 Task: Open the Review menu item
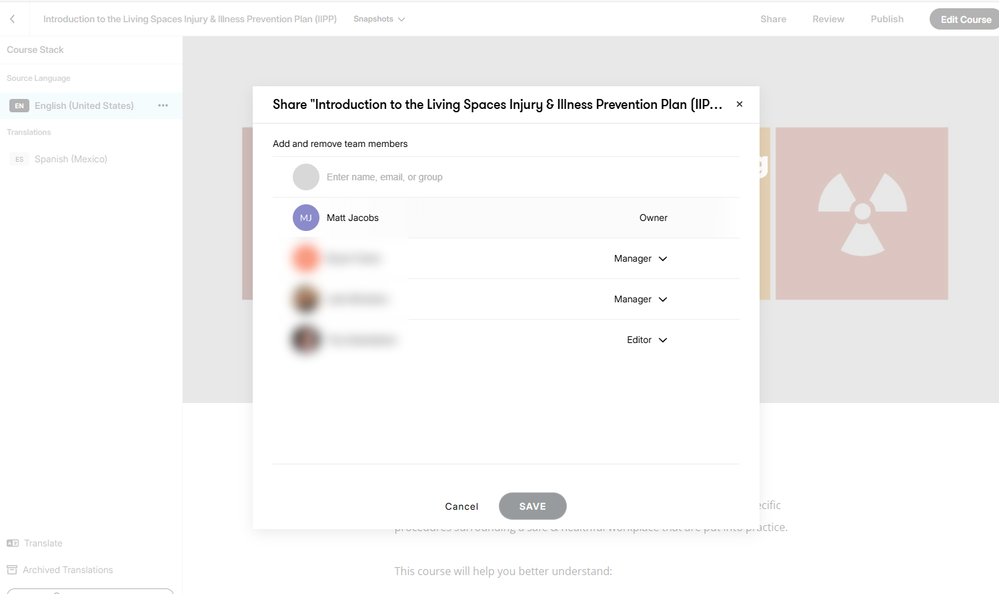[828, 19]
